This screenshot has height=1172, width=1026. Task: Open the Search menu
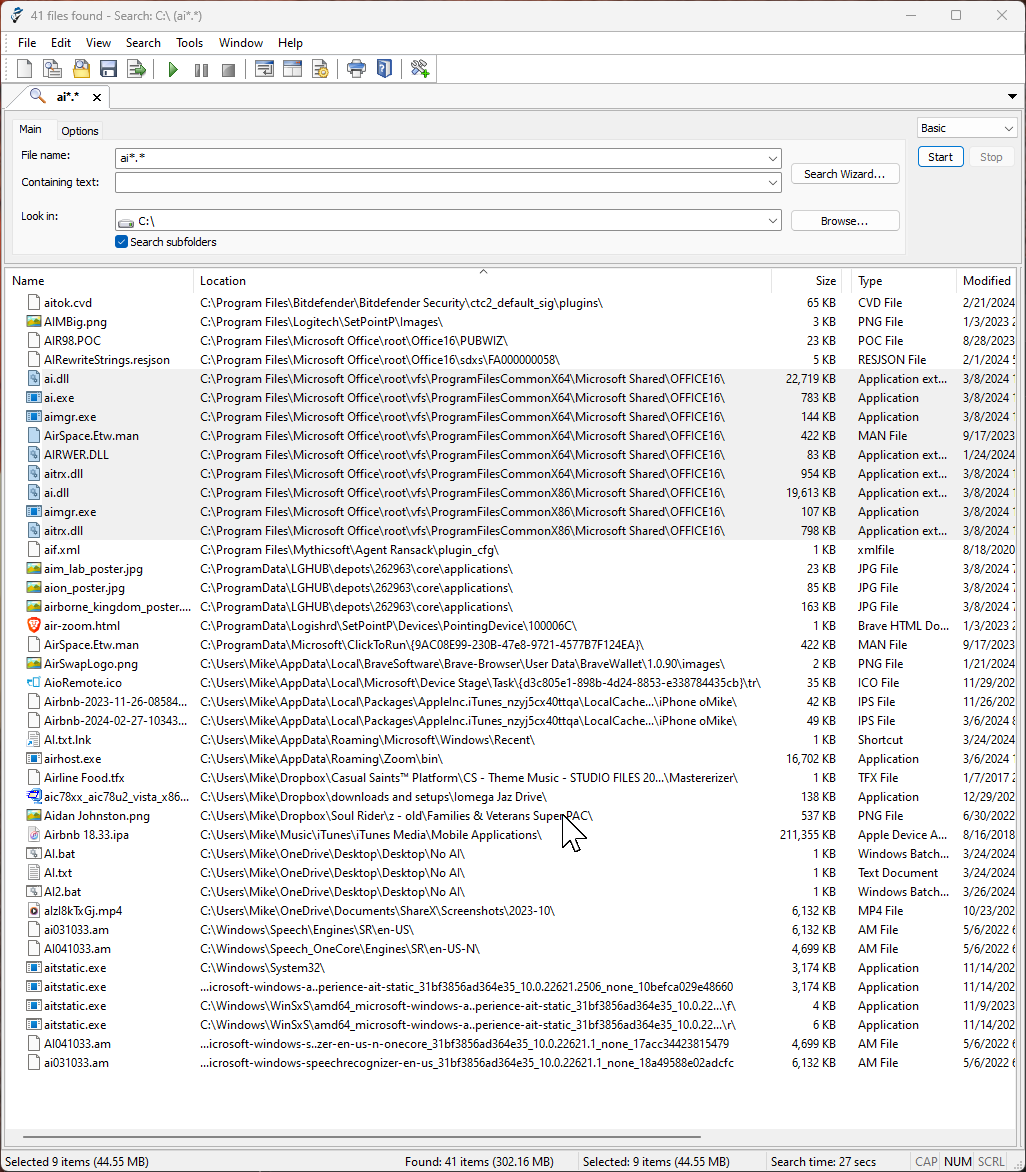(x=143, y=43)
